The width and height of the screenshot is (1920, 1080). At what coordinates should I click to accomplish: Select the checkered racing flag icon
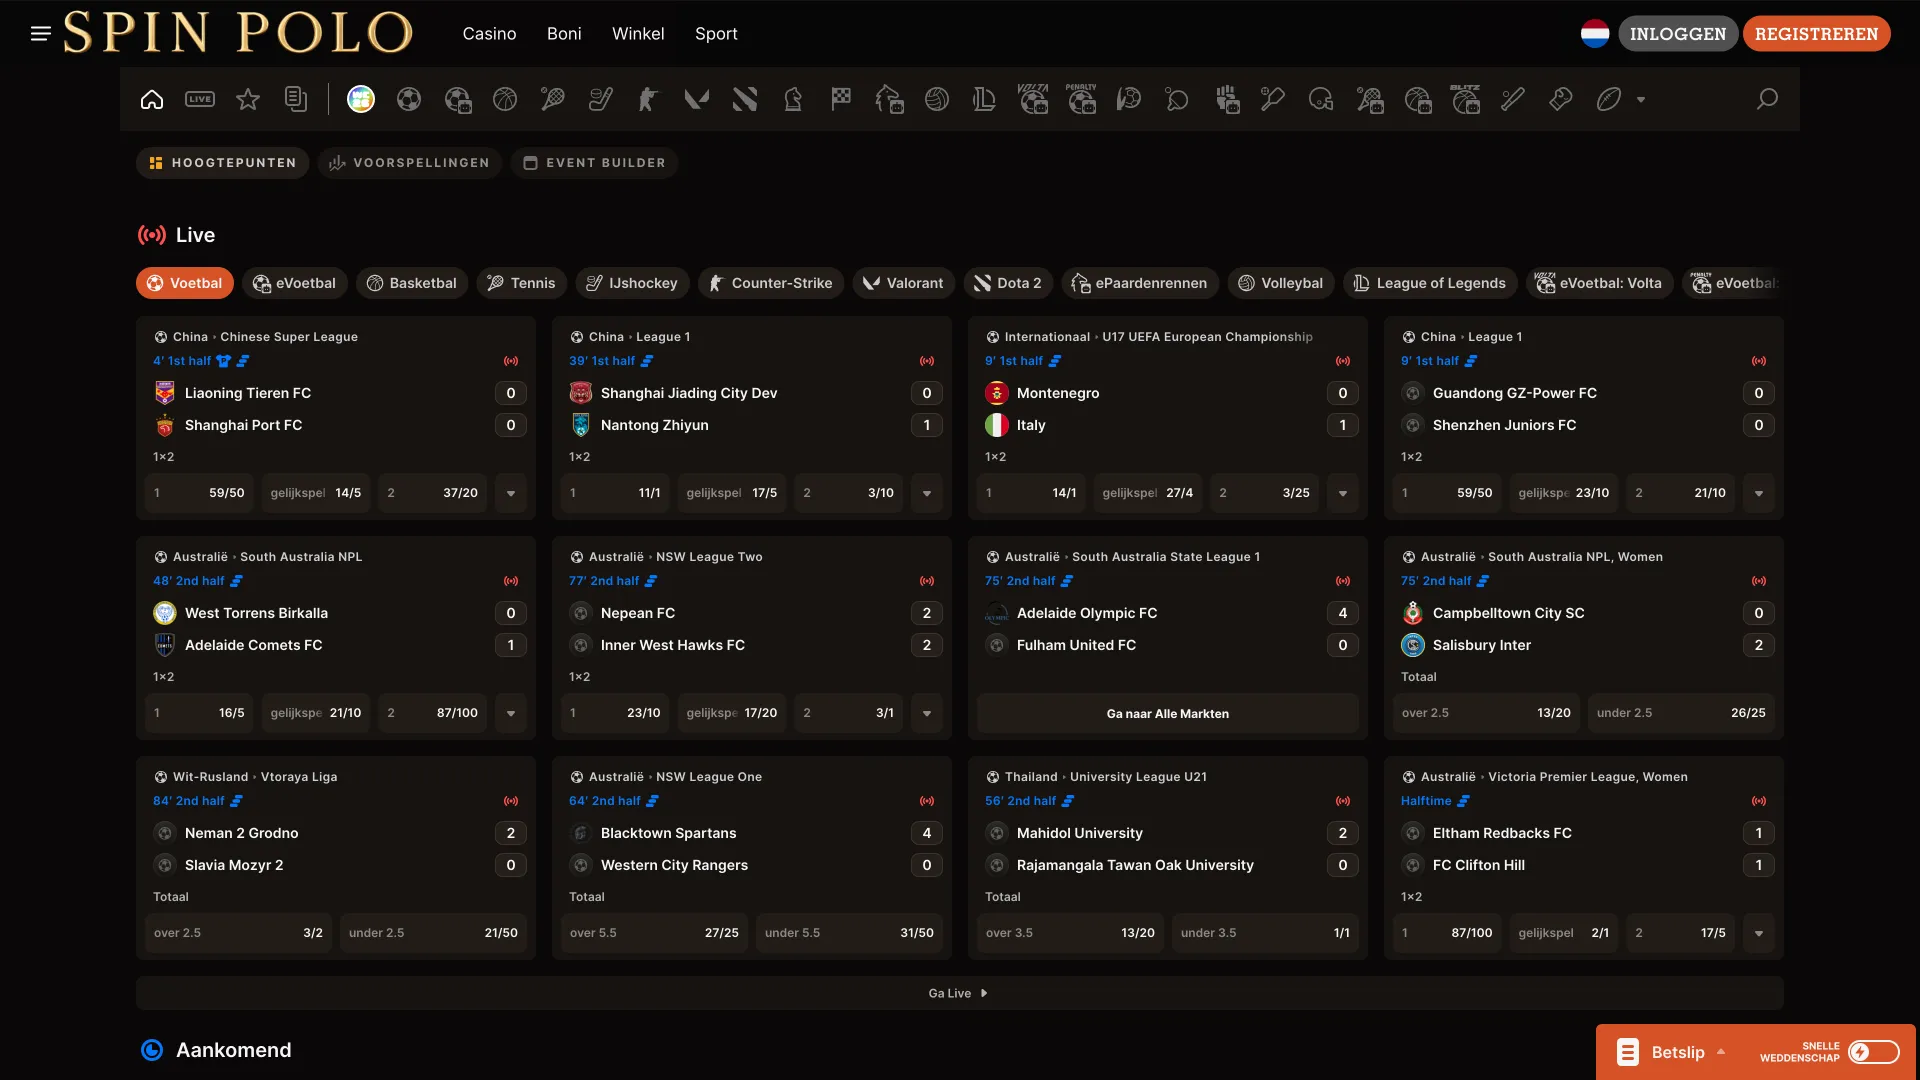[x=841, y=99]
